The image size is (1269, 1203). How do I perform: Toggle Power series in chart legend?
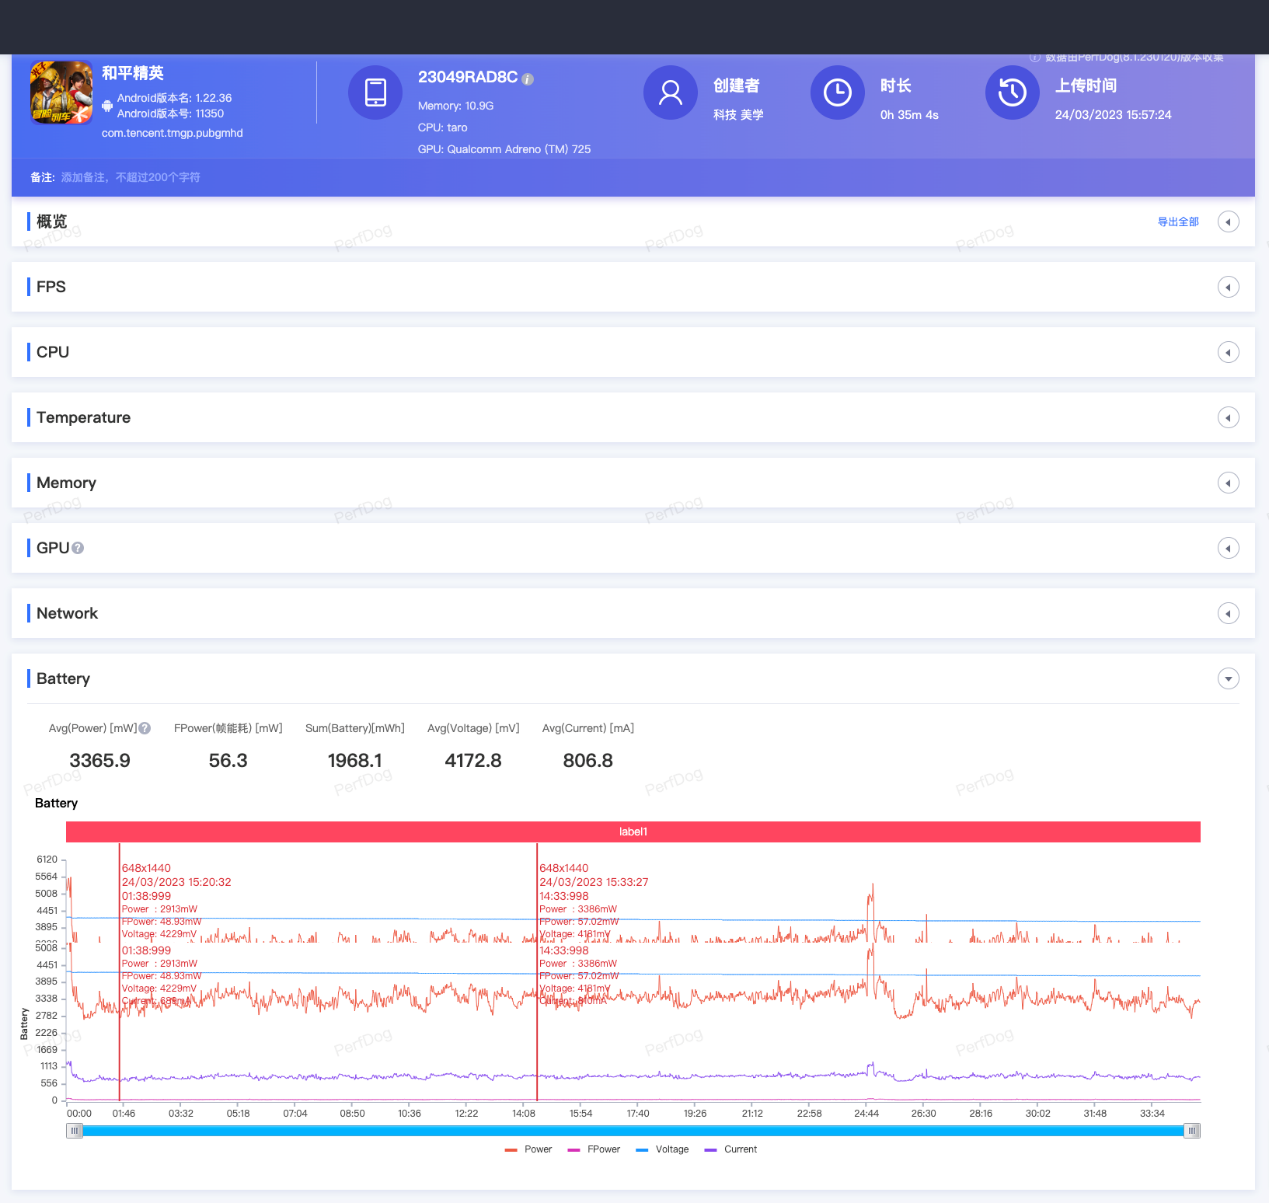click(x=529, y=1149)
